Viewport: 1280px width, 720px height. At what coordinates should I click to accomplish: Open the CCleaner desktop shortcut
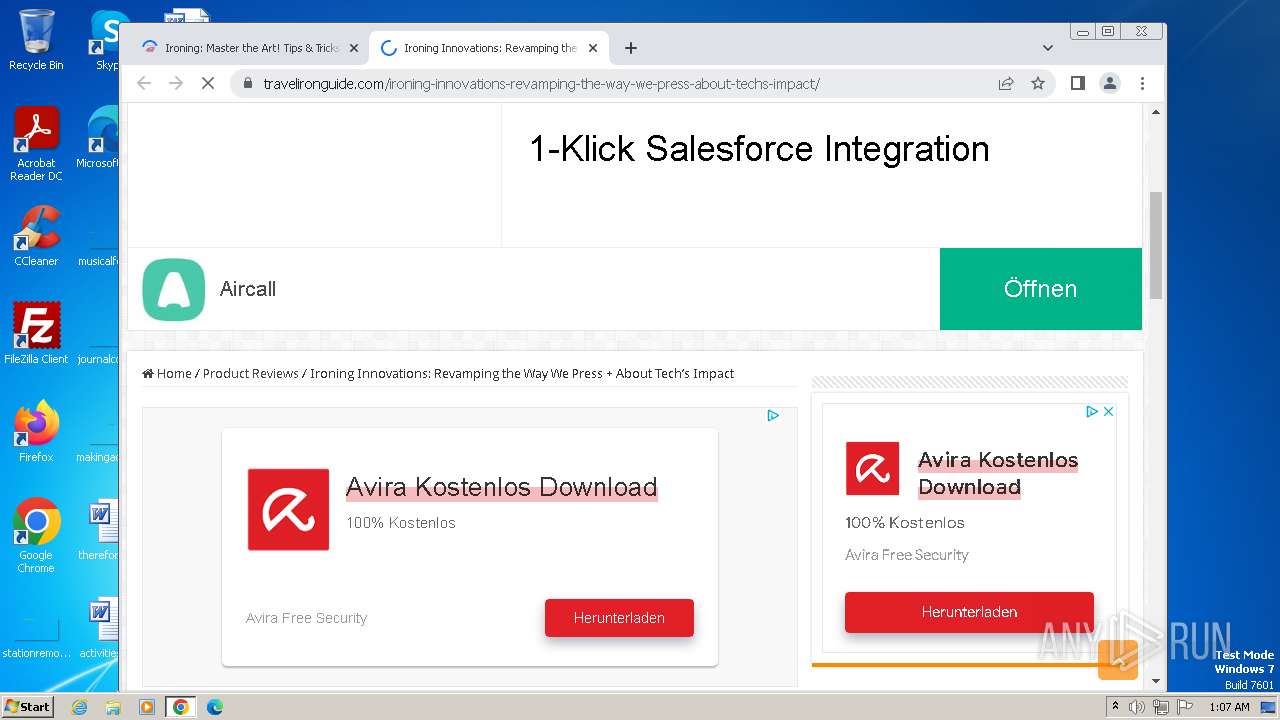click(x=36, y=236)
